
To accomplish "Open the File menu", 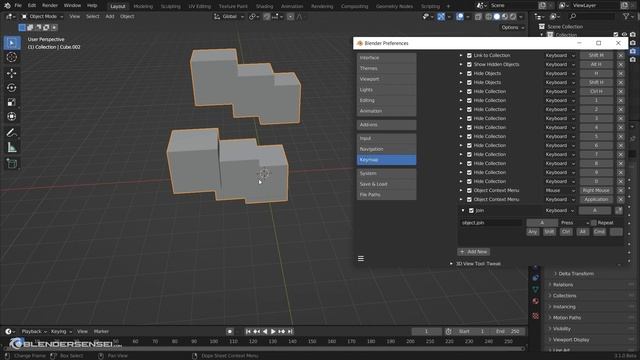I will [18, 6].
